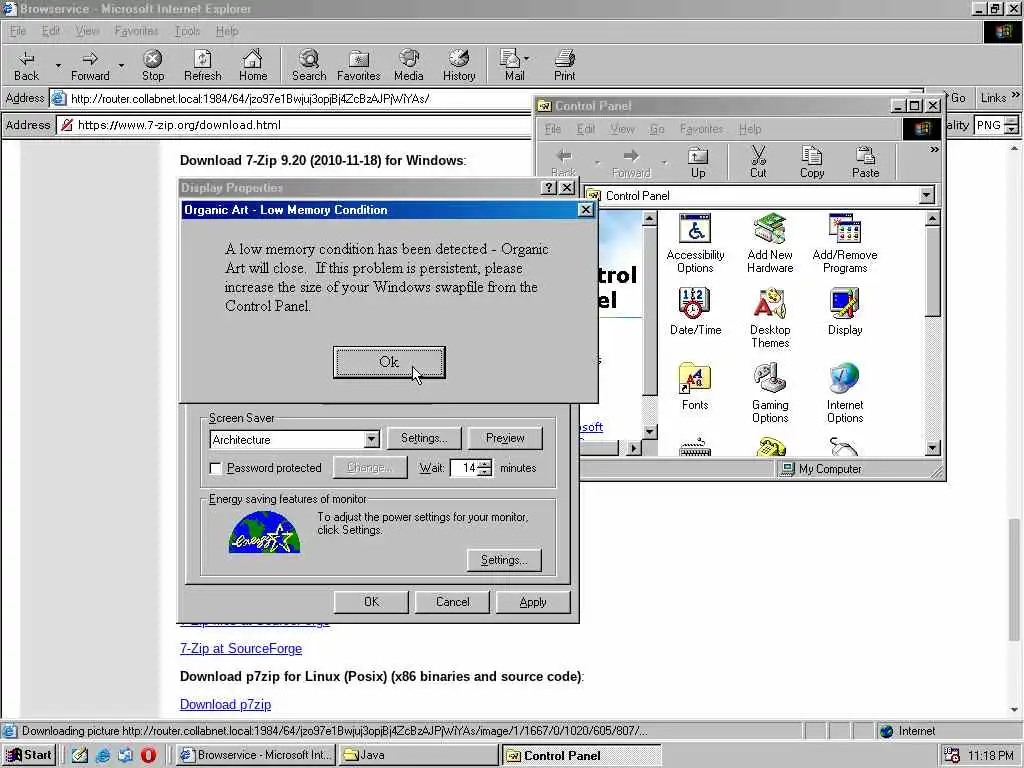Click the Control Panel icon list scrollbar down arrow
Screen dimensions: 1024x768
pos(933,447)
